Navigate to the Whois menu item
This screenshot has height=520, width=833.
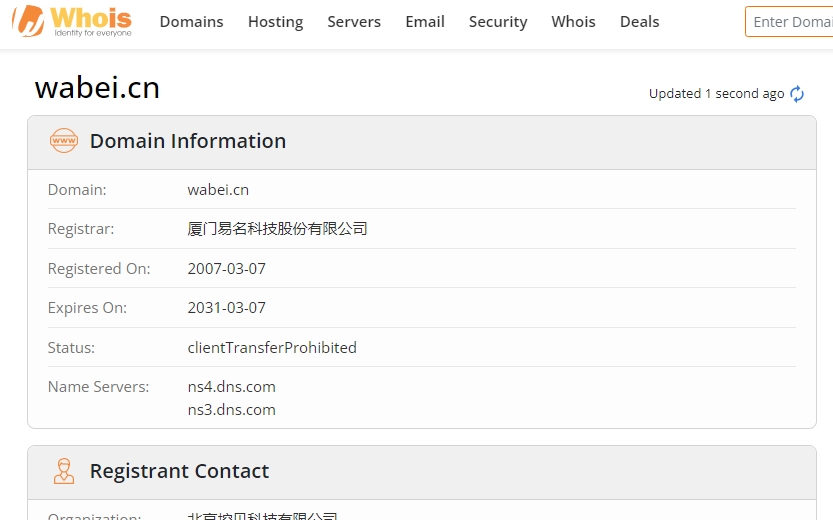click(x=573, y=22)
